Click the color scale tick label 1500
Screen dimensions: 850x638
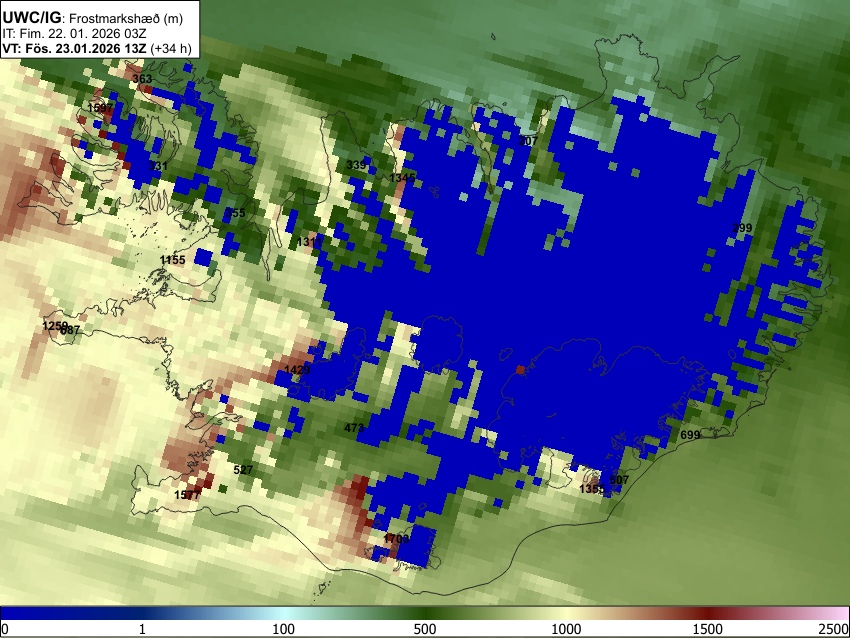[x=708, y=629]
